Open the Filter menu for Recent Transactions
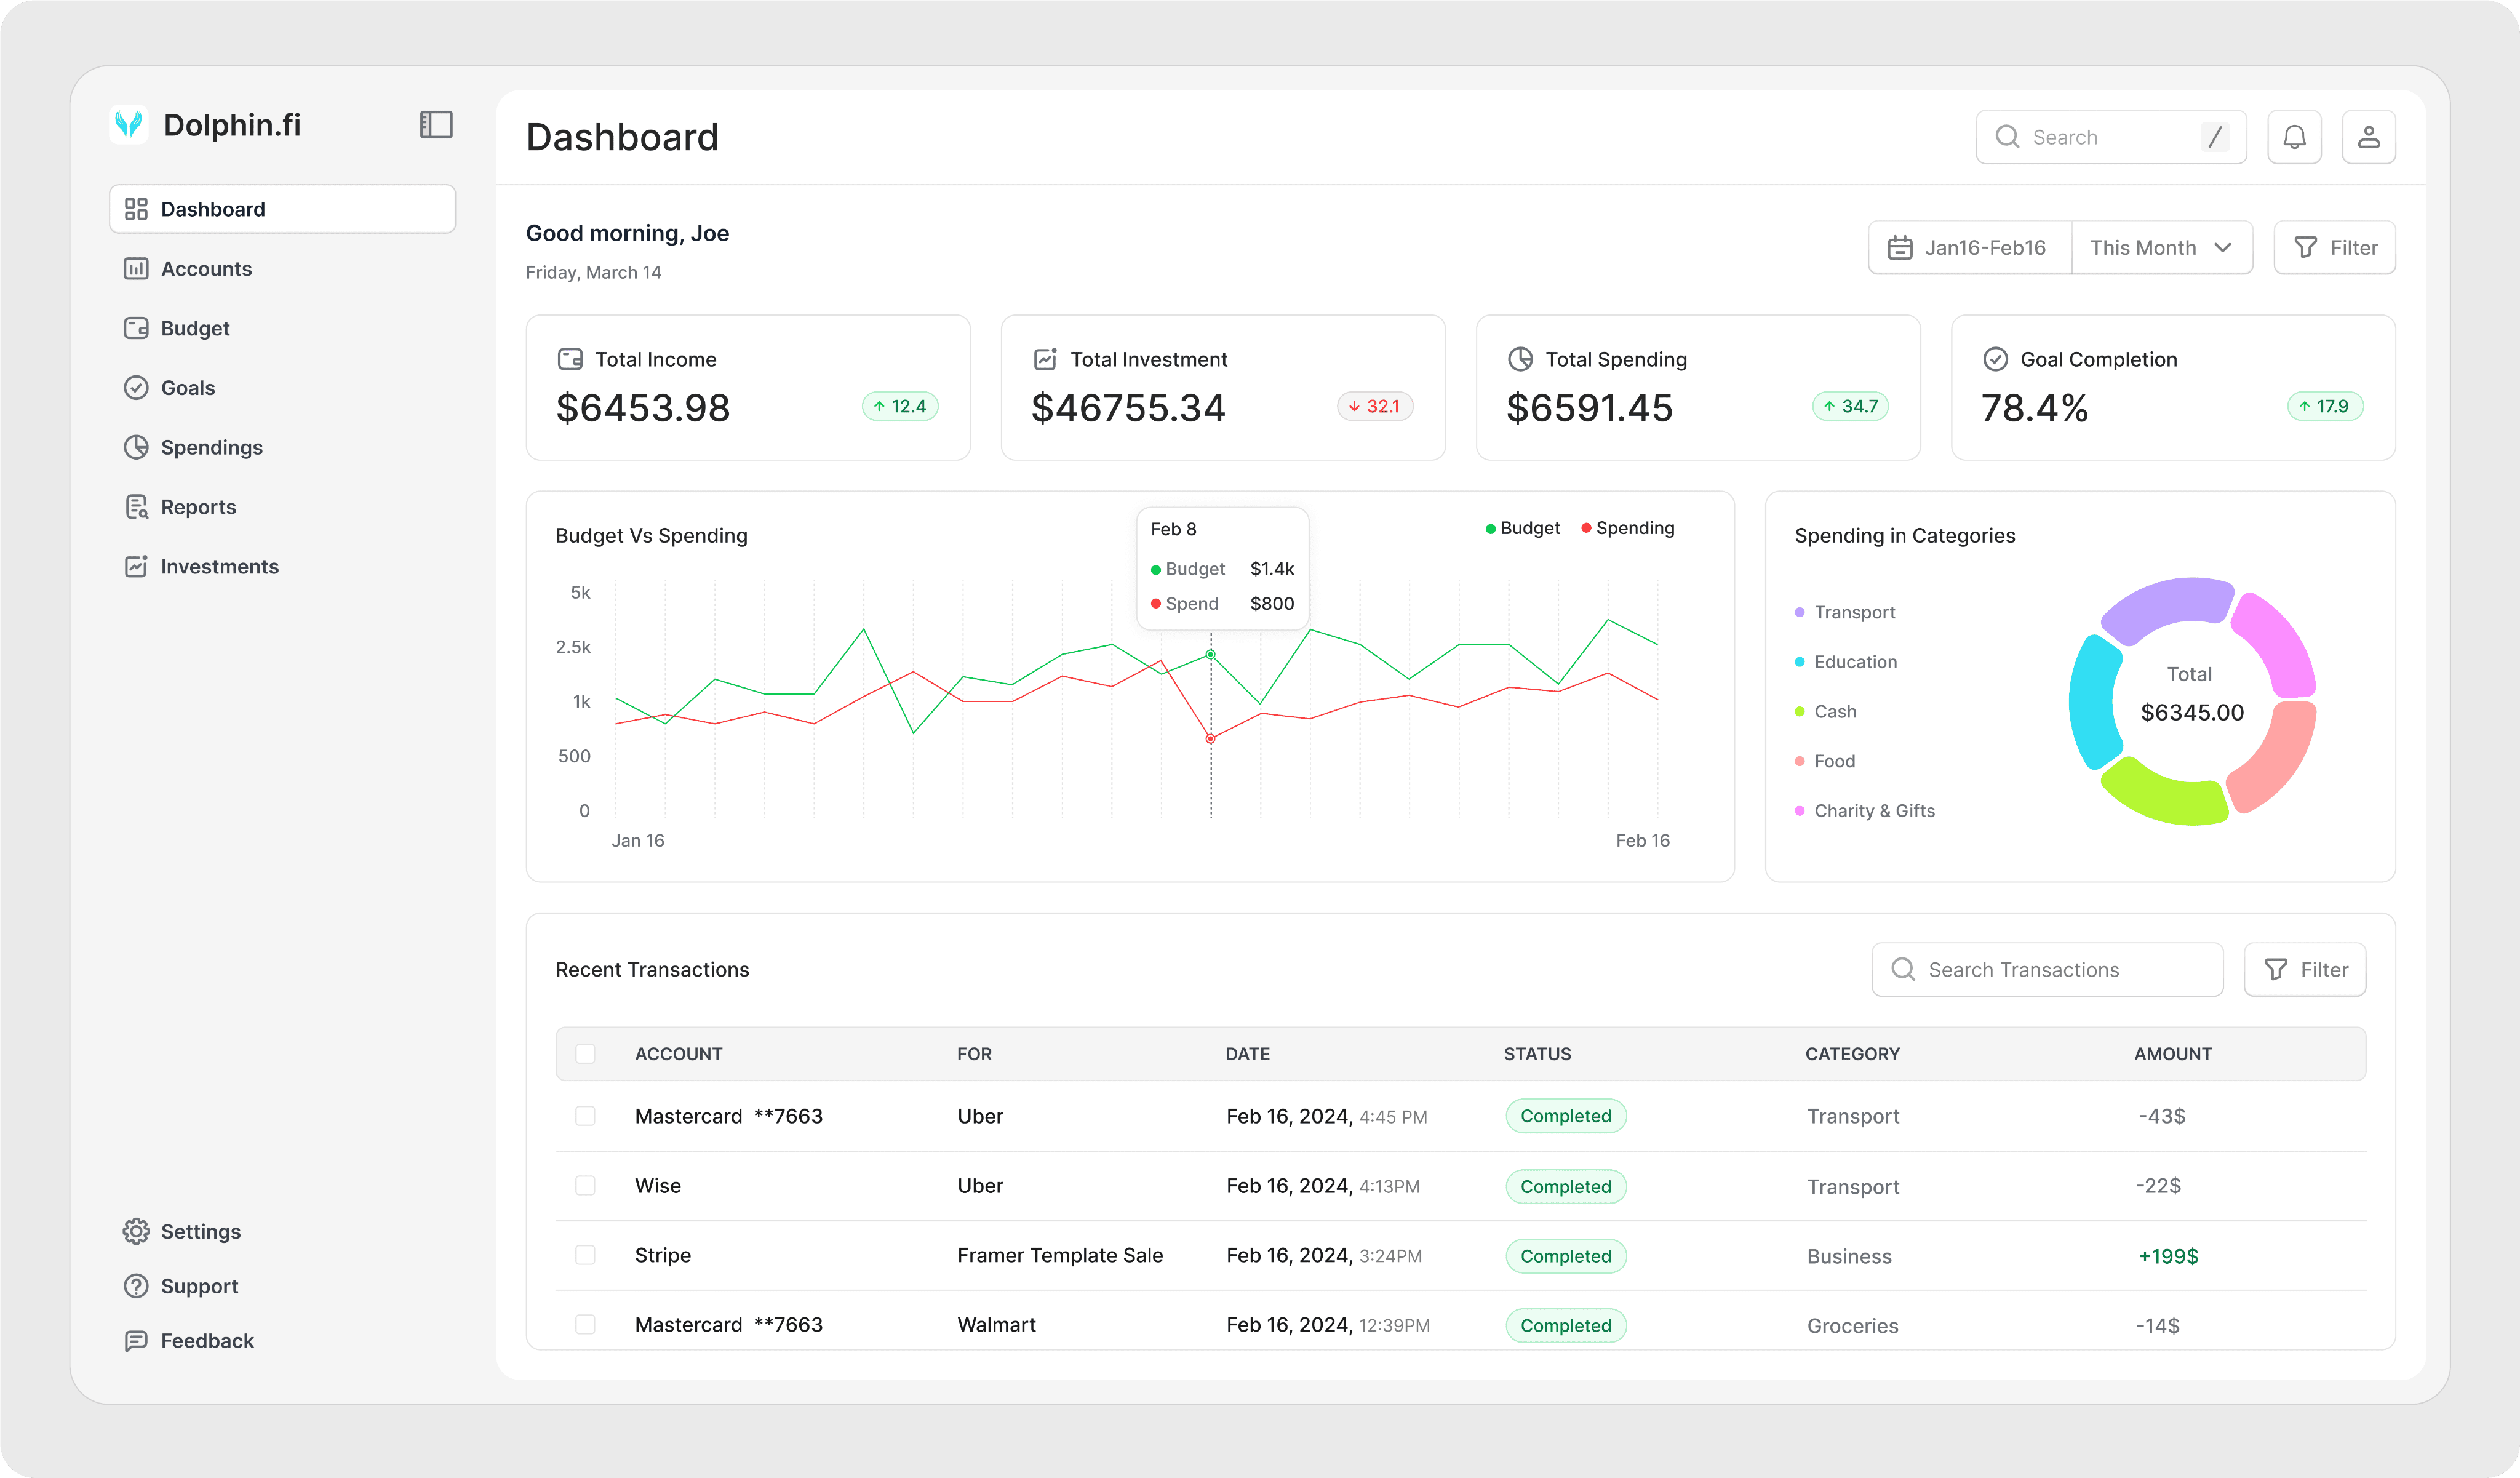The height and width of the screenshot is (1478, 2520). click(x=2304, y=970)
